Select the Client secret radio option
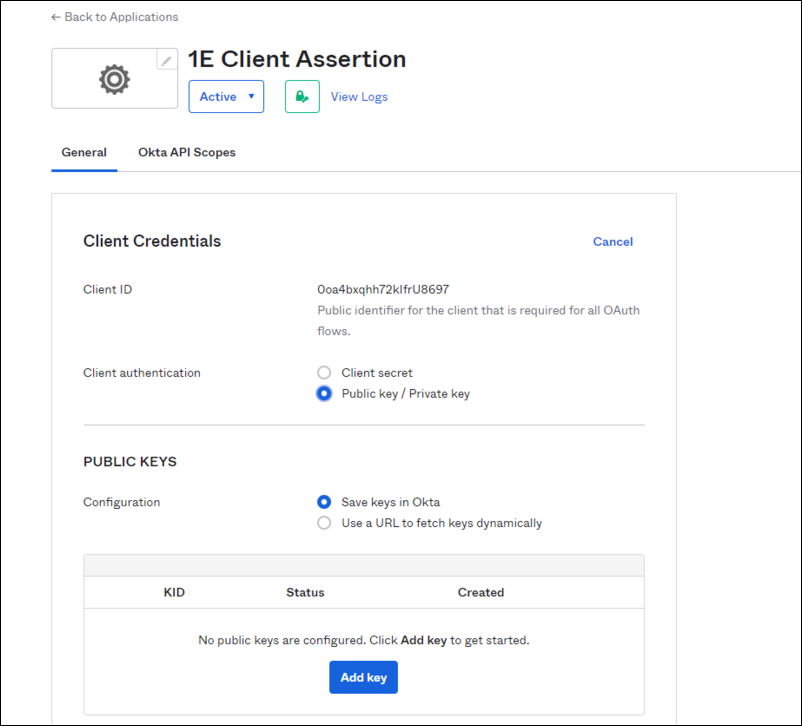 pyautogui.click(x=324, y=373)
